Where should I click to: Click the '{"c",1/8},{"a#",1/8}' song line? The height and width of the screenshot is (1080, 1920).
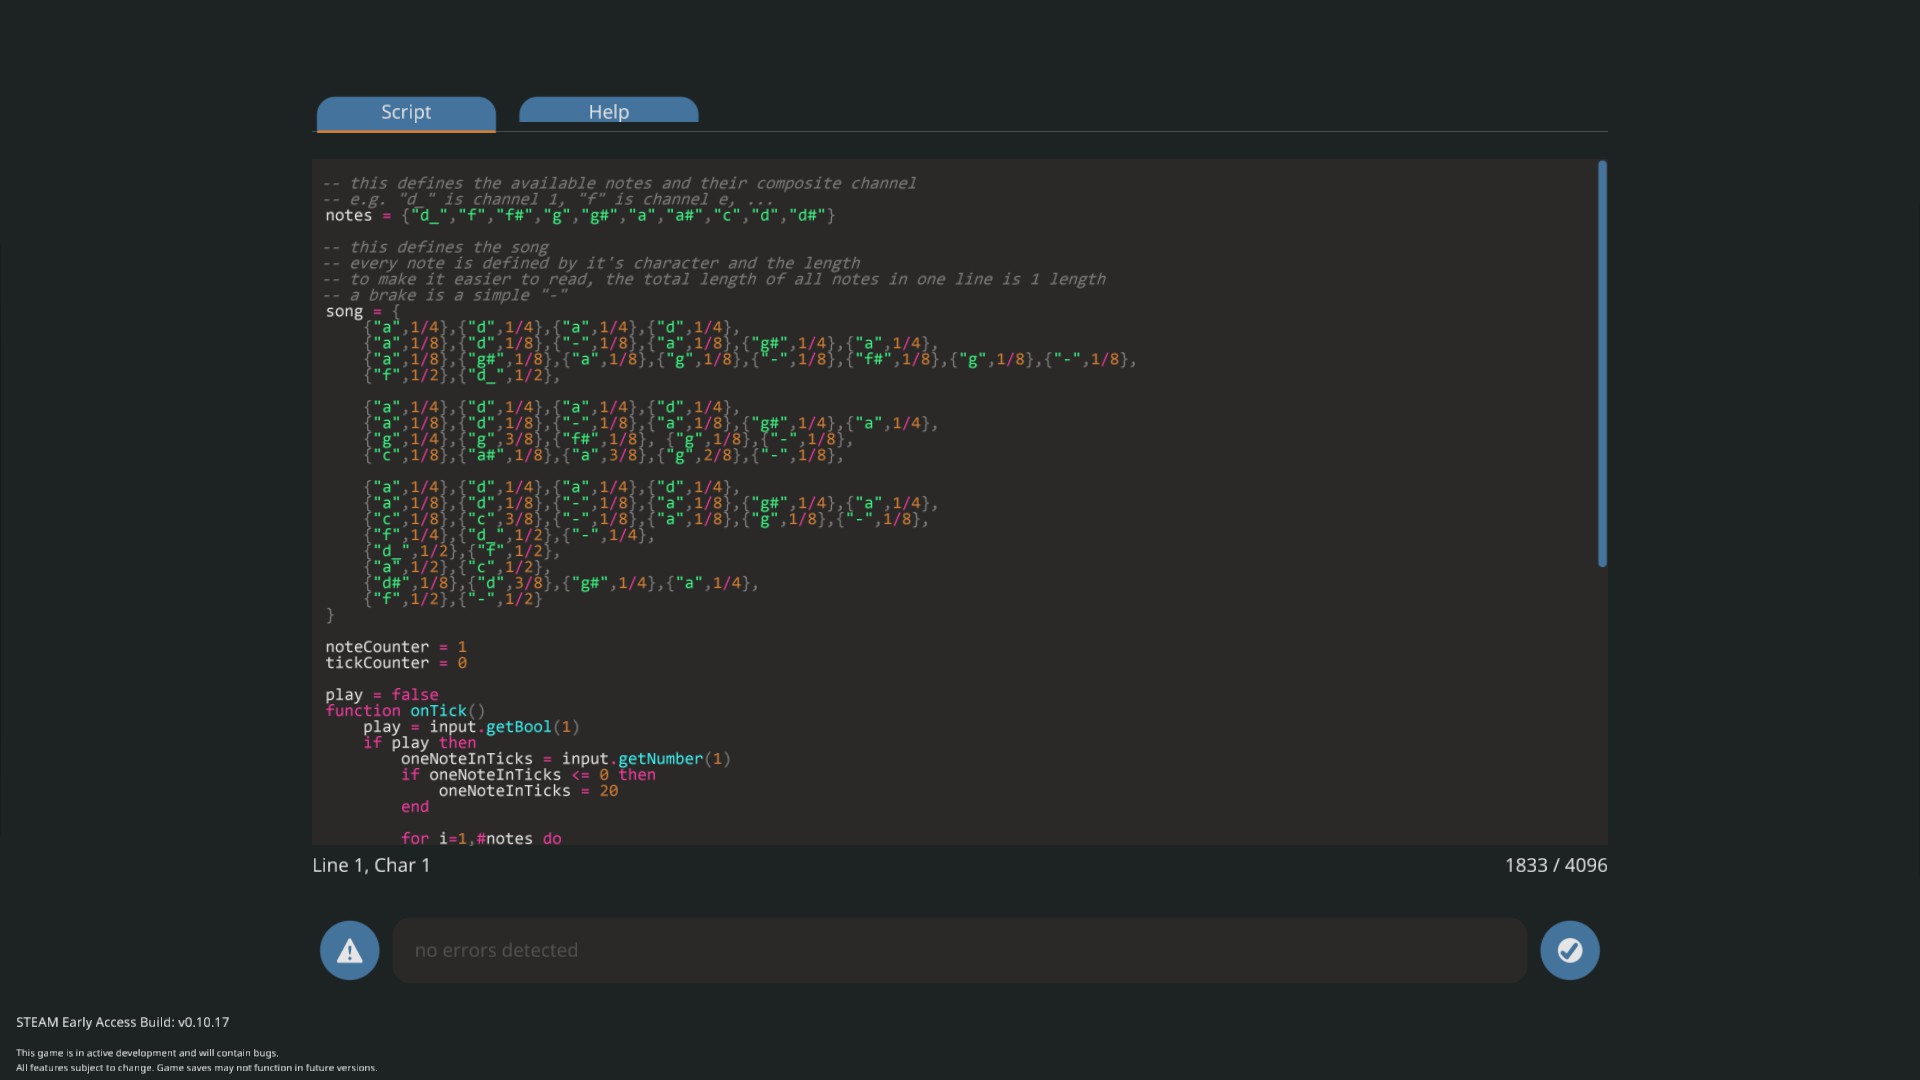[x=604, y=455]
